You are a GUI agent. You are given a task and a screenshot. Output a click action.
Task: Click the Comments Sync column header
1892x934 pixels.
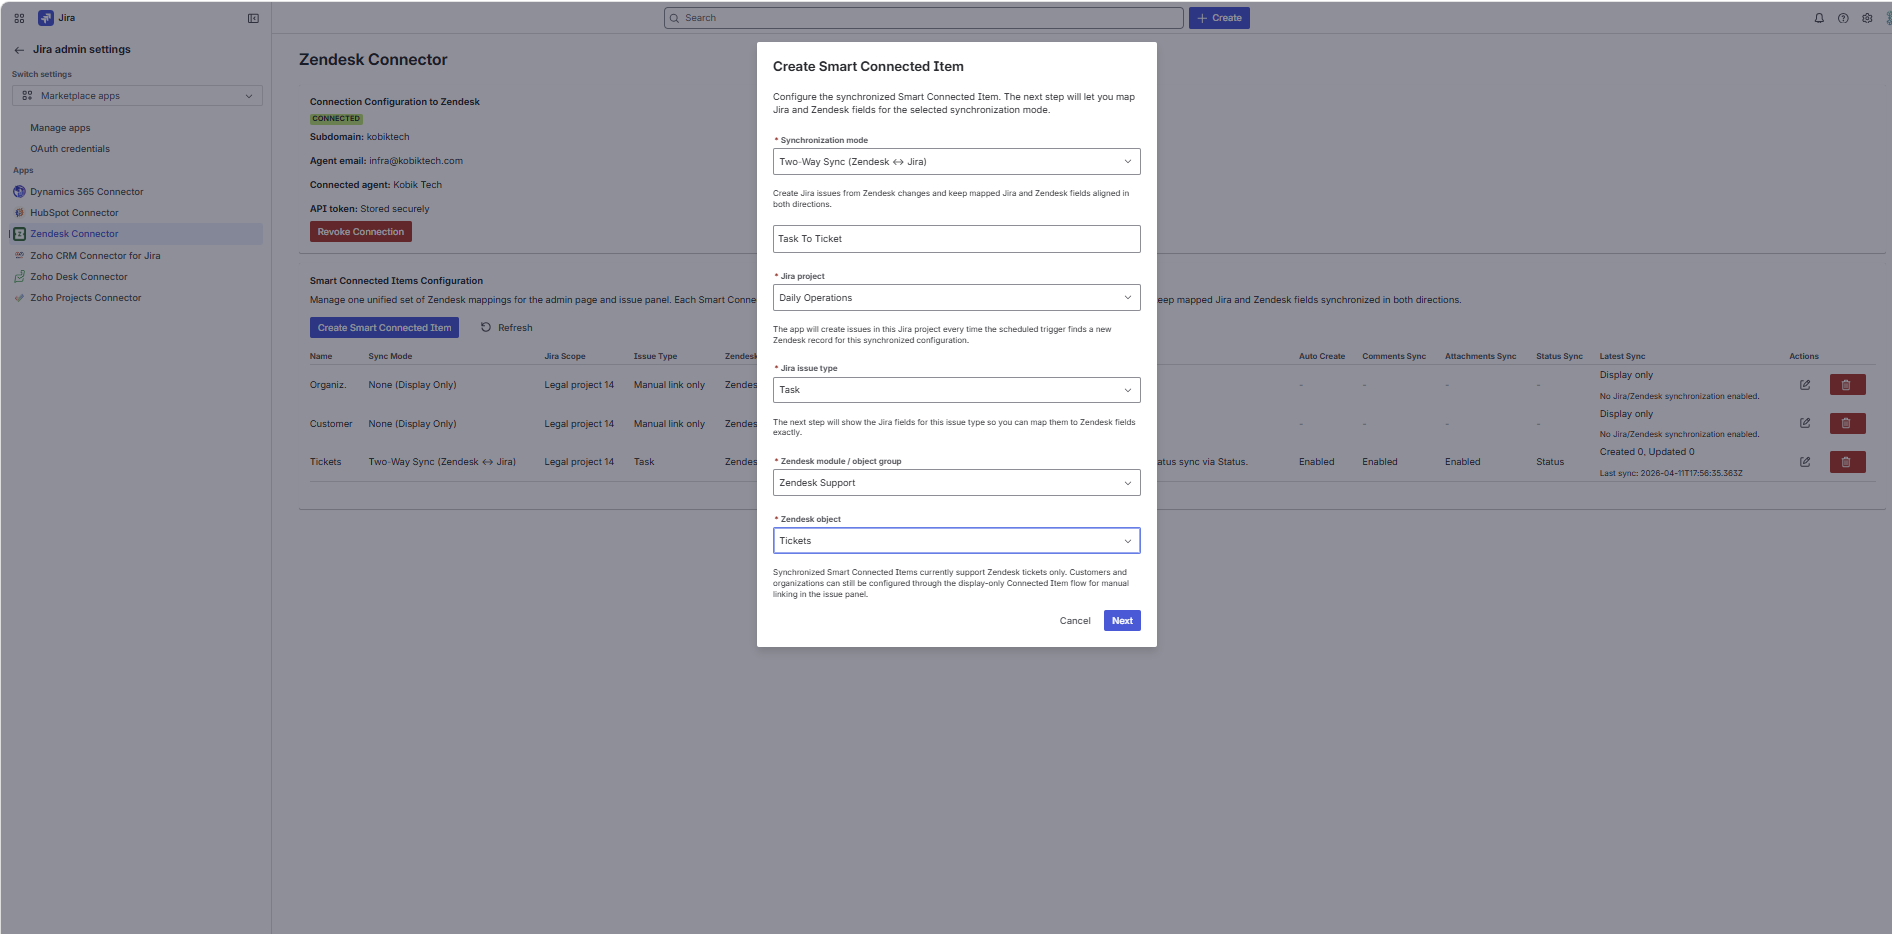point(1394,356)
